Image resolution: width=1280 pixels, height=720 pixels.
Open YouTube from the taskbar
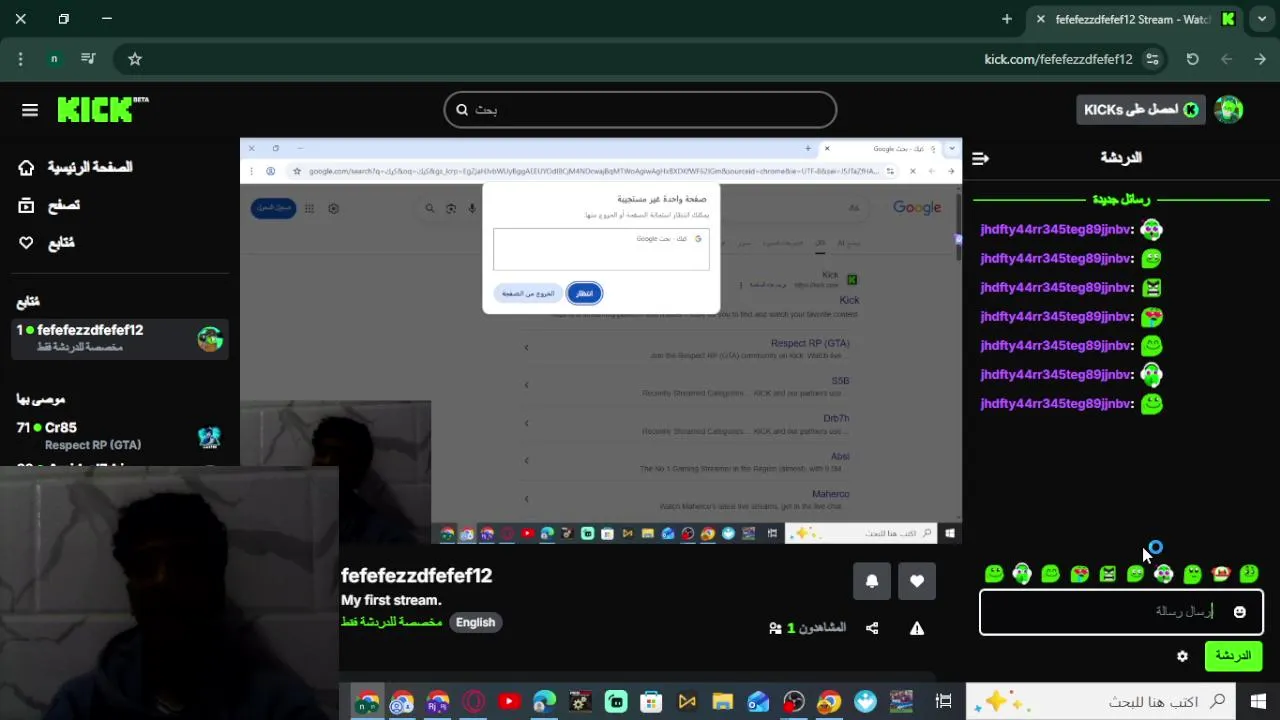pos(508,702)
